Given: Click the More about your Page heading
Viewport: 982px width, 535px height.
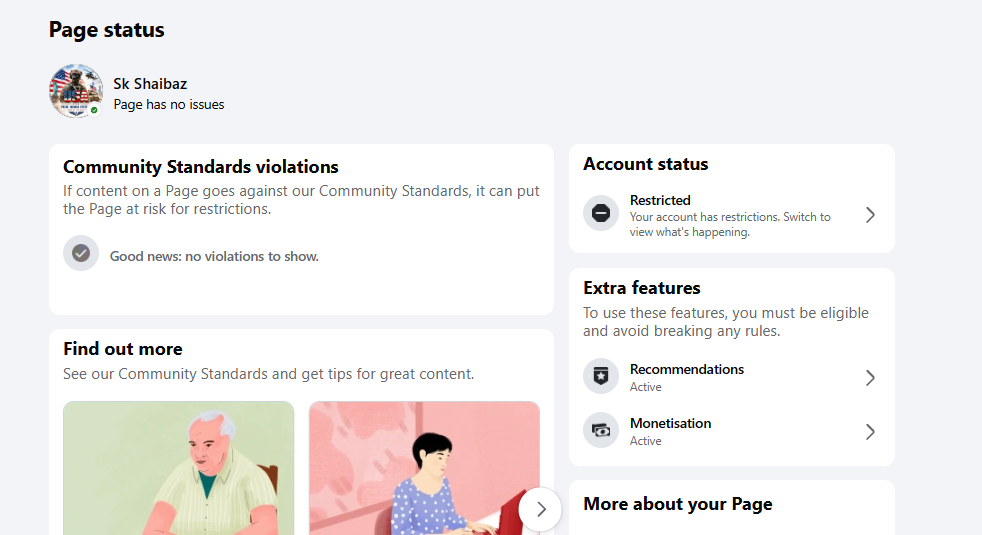Looking at the screenshot, I should click(678, 504).
